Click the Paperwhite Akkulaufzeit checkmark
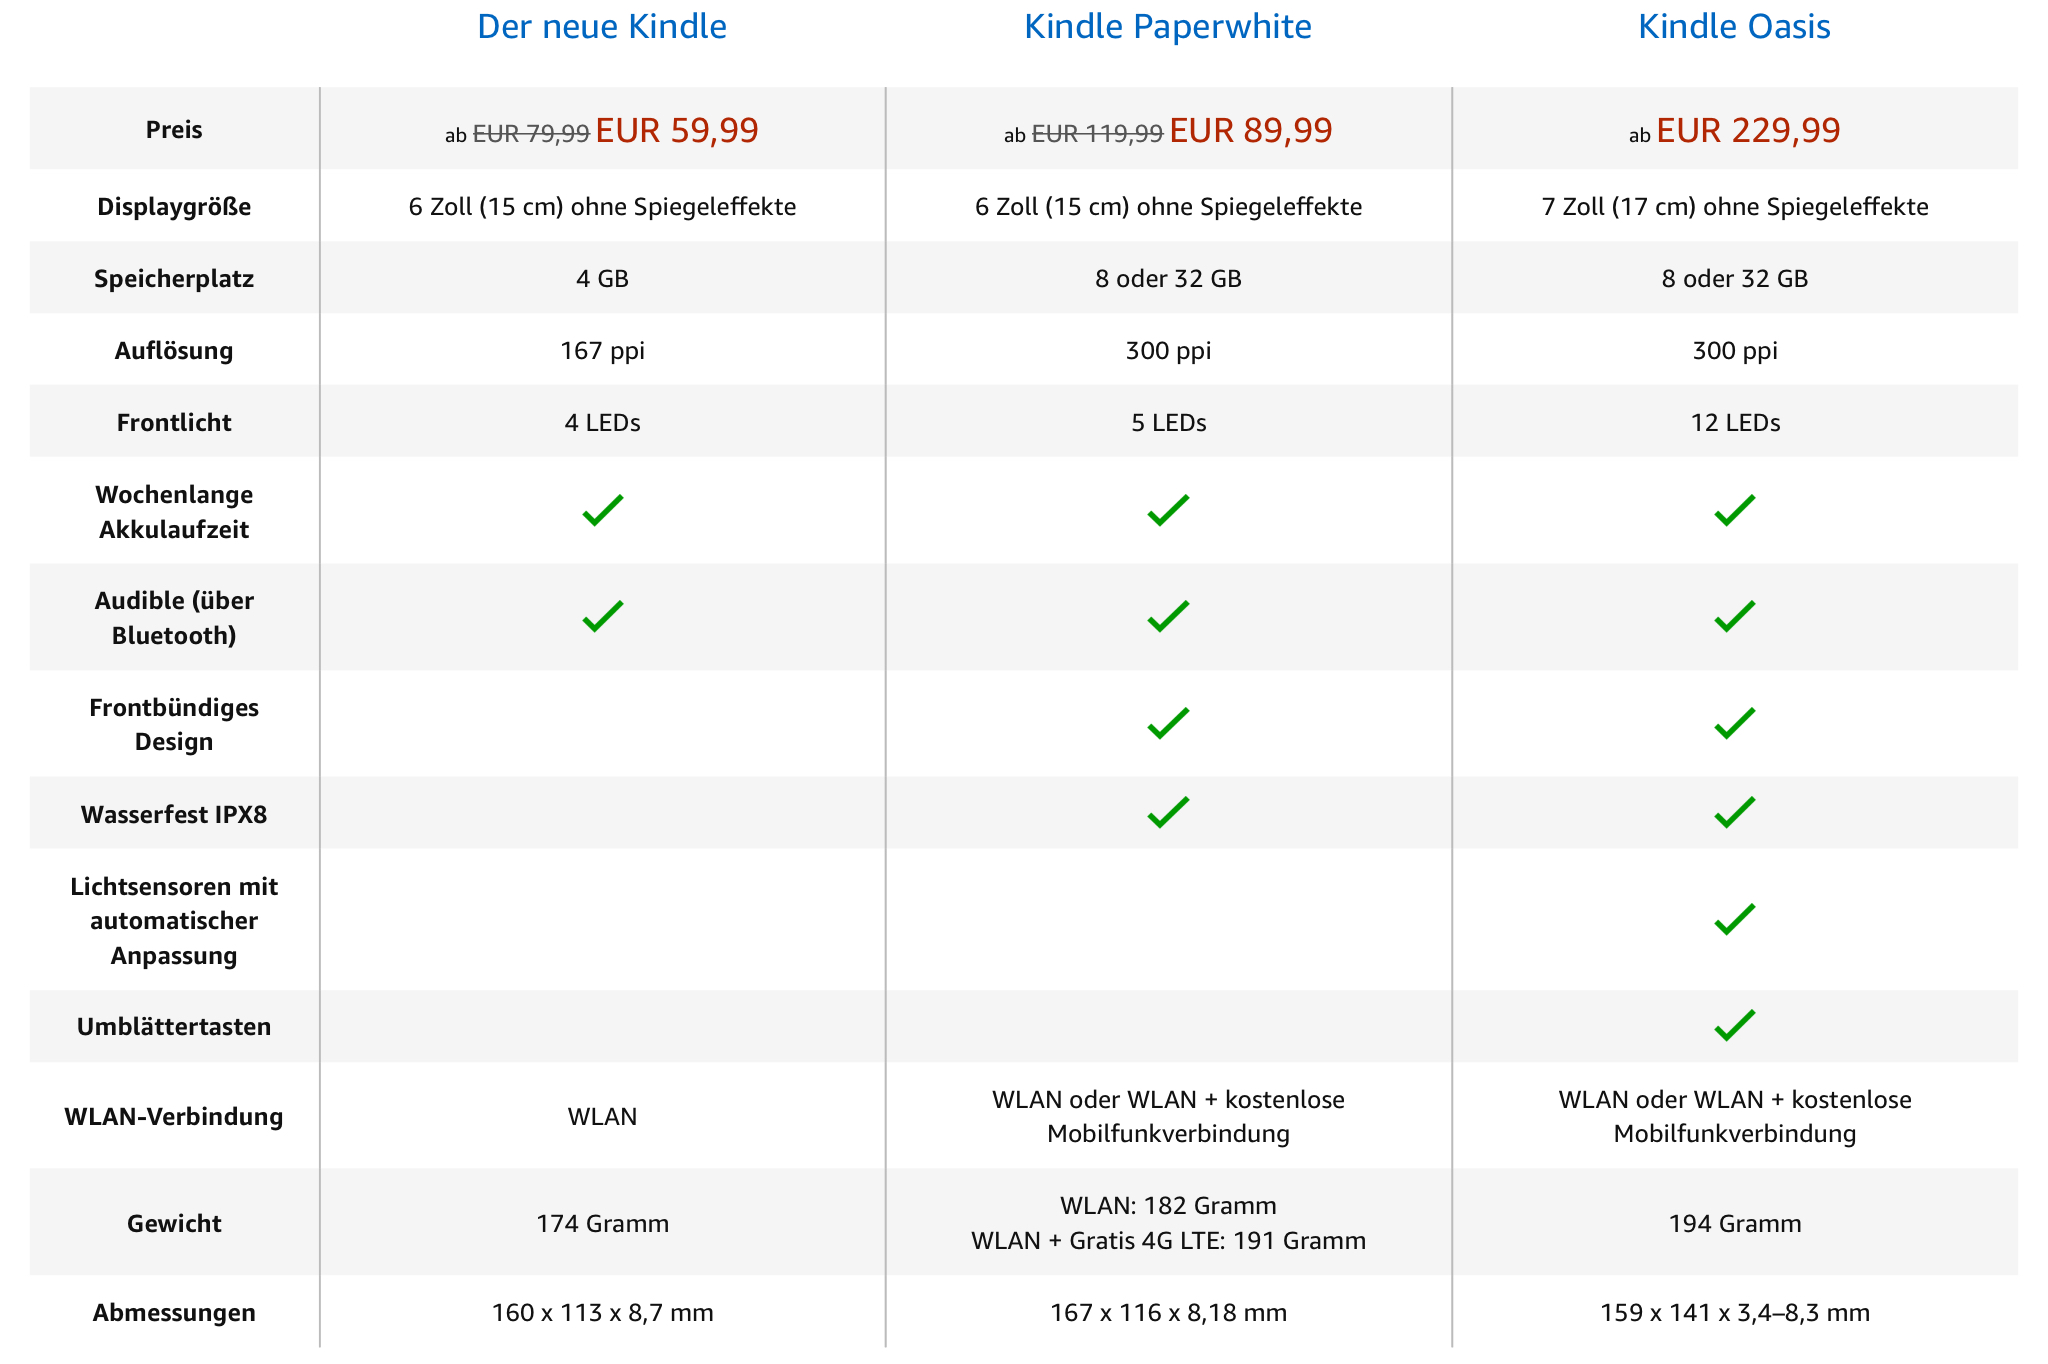Viewport: 2048px width, 1364px height. pos(1168,510)
